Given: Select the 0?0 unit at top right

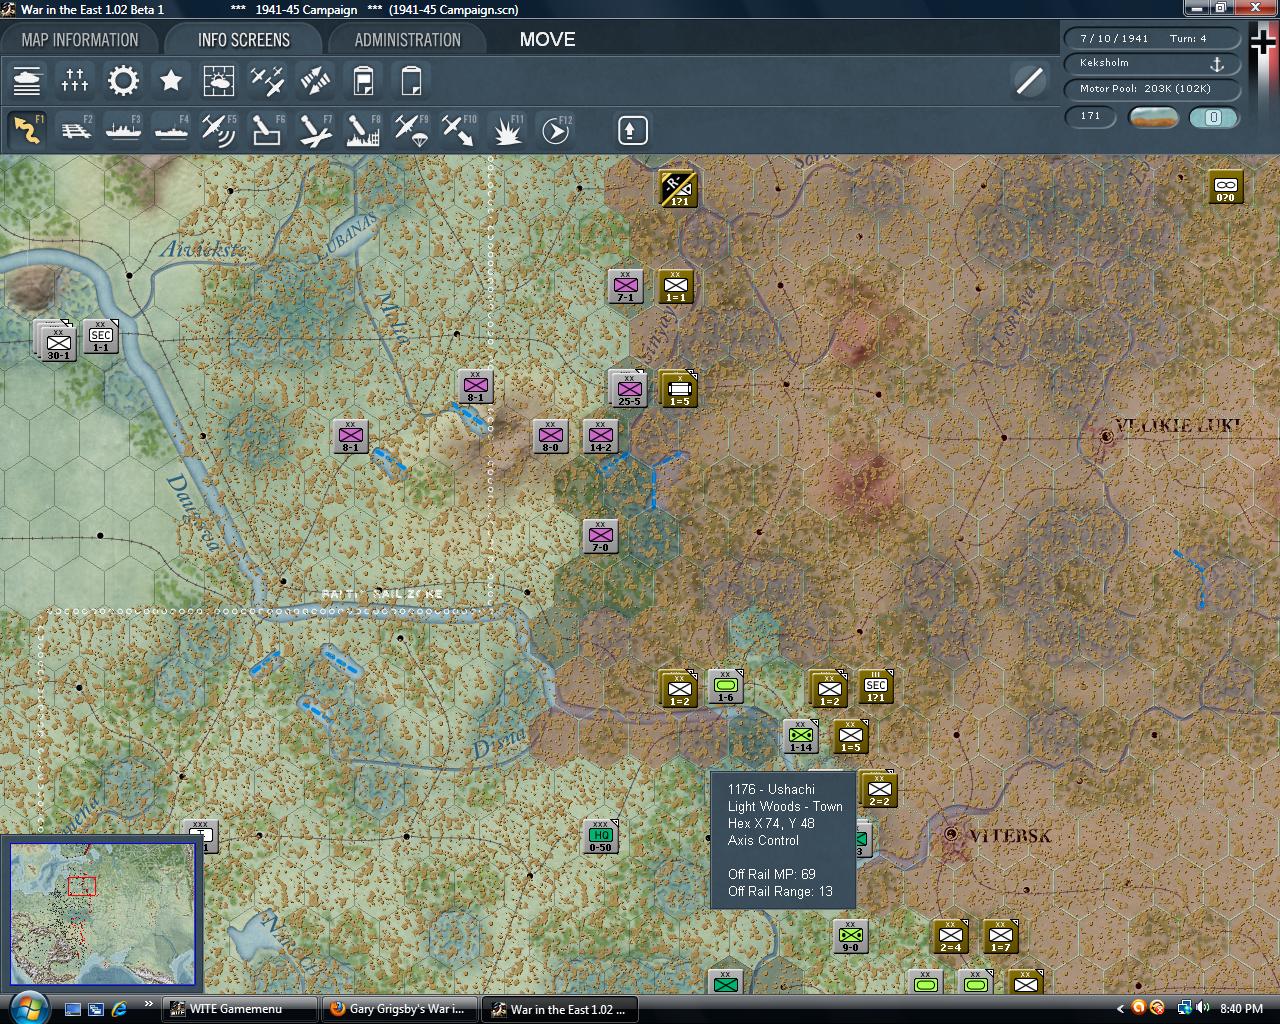Looking at the screenshot, I should coord(1226,187).
